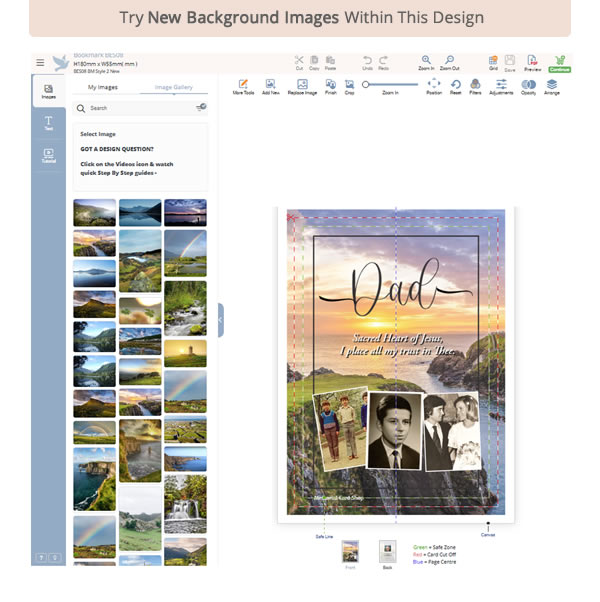Open the Text panel in sidebar
The height and width of the screenshot is (602, 600).
pyautogui.click(x=48, y=123)
